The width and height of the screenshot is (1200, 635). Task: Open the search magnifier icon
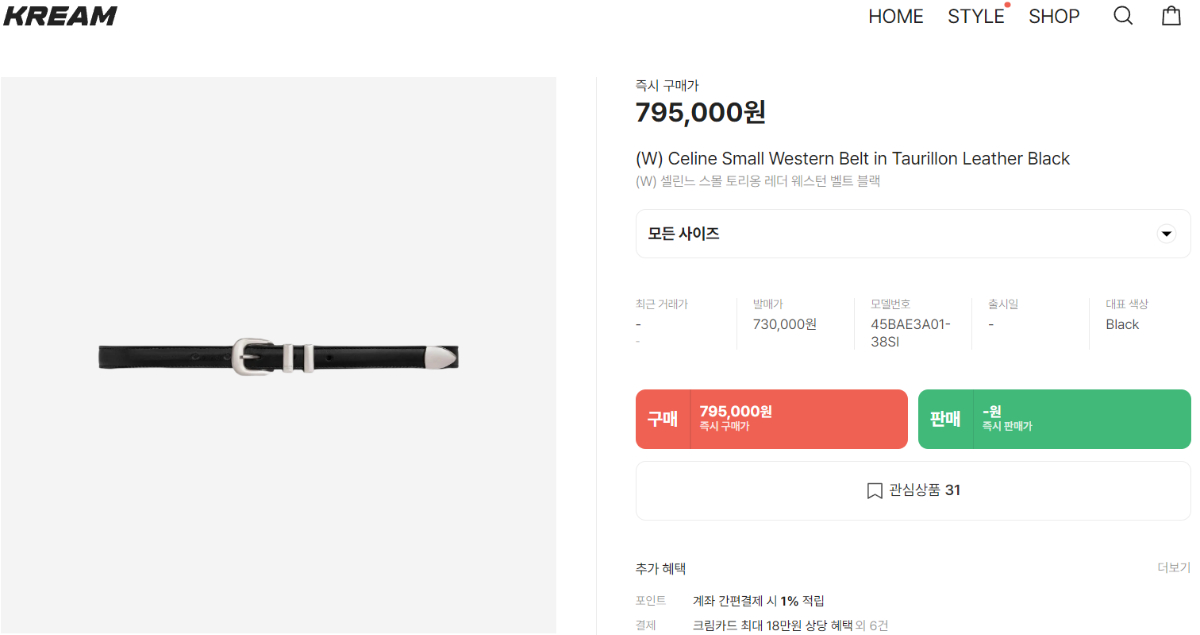tap(1123, 16)
